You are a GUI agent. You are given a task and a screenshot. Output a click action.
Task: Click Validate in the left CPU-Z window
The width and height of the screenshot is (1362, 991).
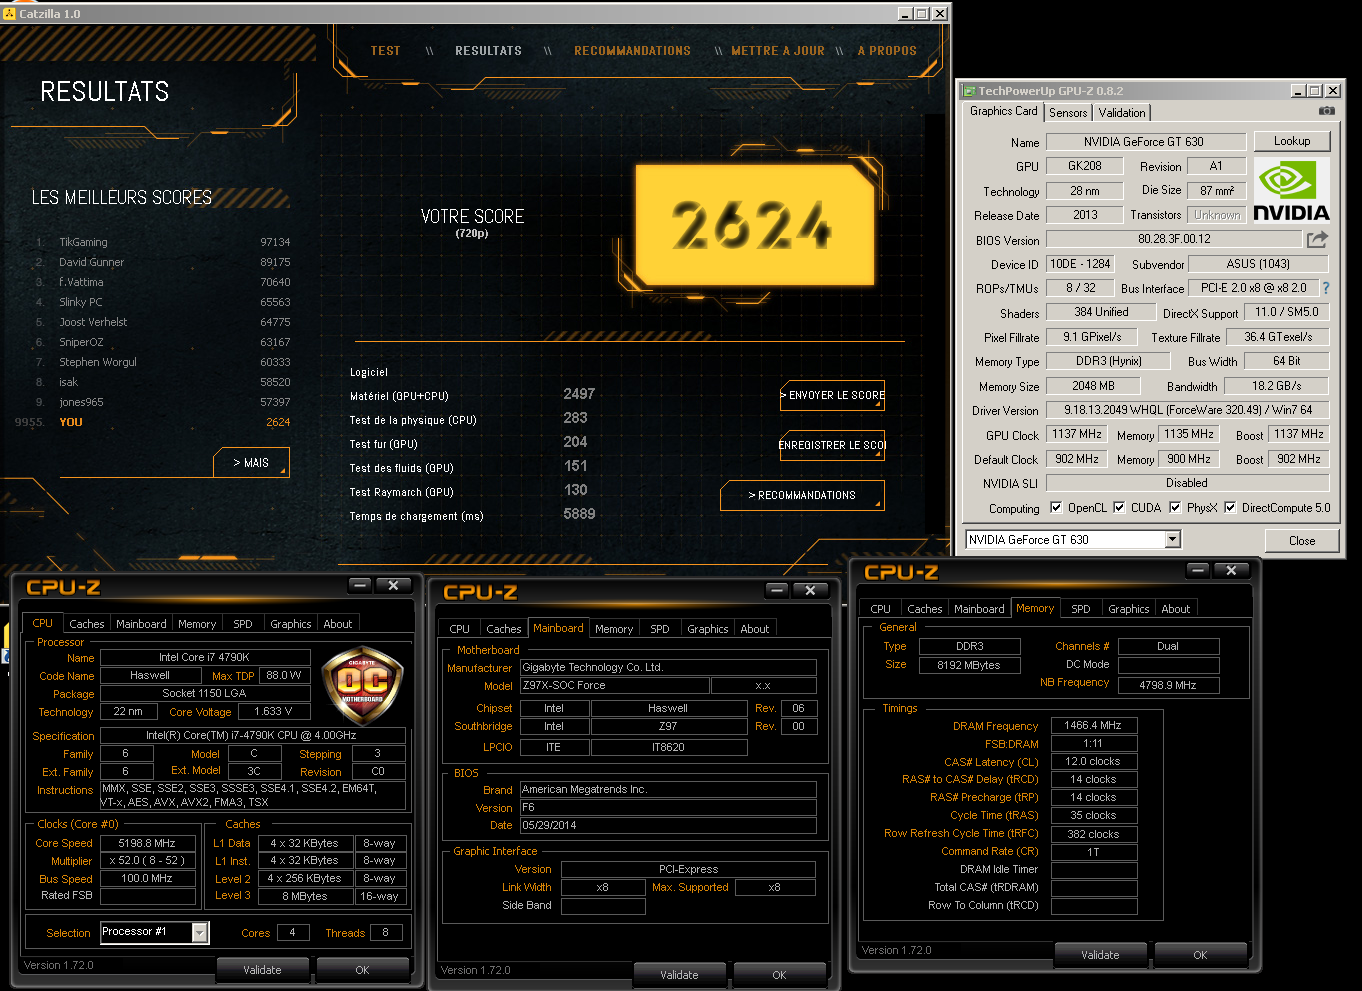(262, 970)
